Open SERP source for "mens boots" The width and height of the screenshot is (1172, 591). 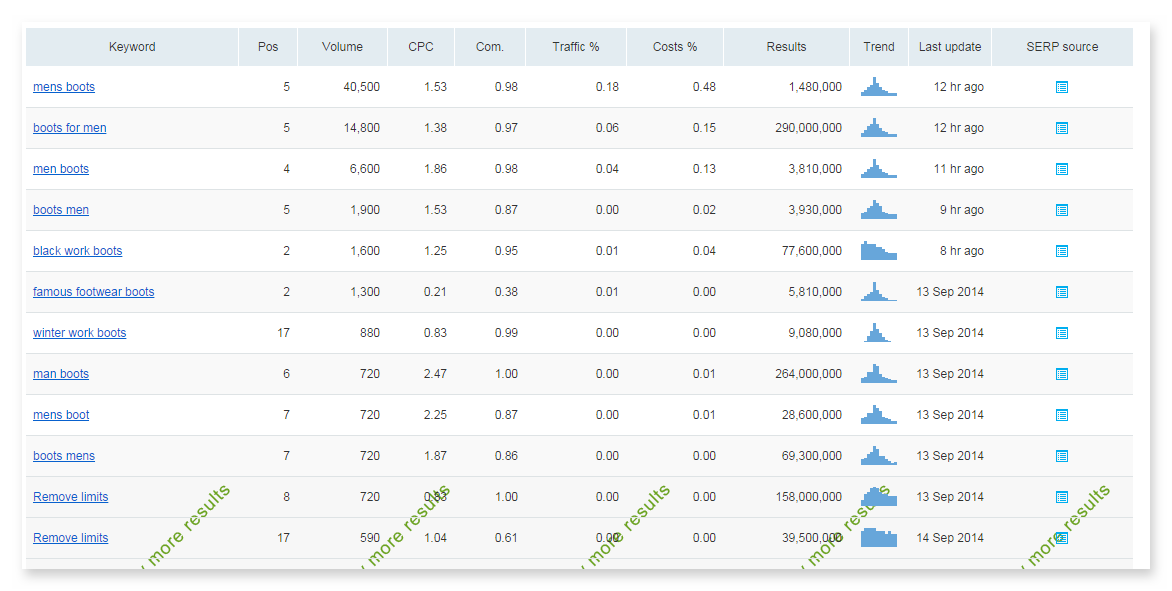tap(1062, 87)
